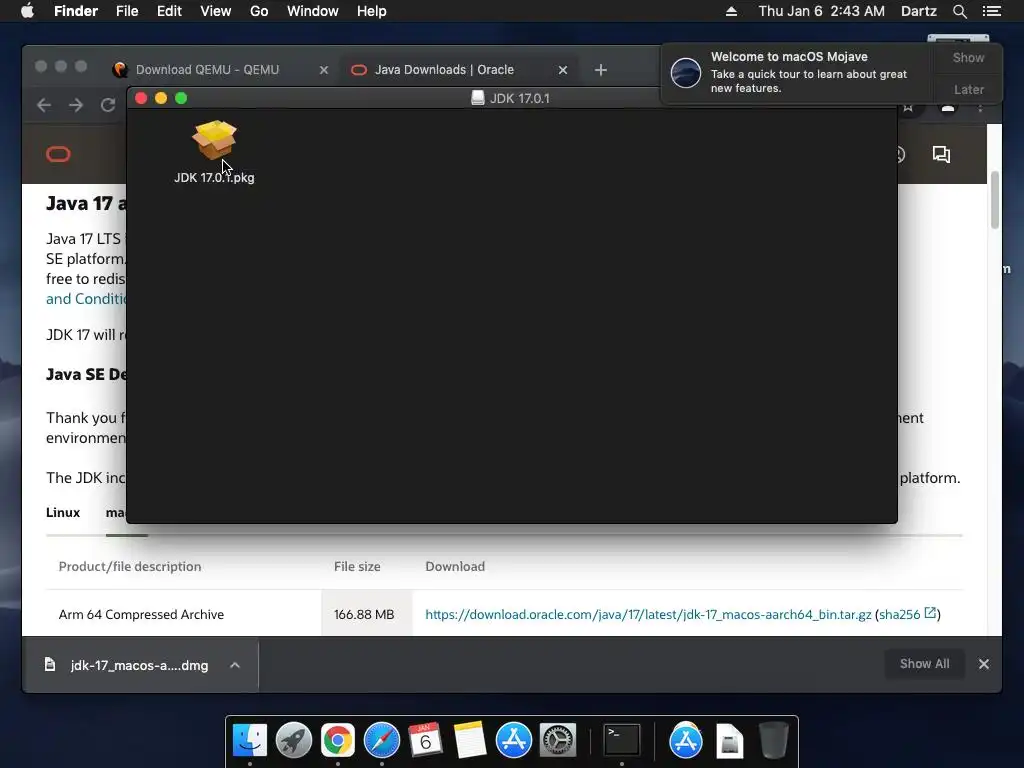Click the eject icon in menu bar

731,11
